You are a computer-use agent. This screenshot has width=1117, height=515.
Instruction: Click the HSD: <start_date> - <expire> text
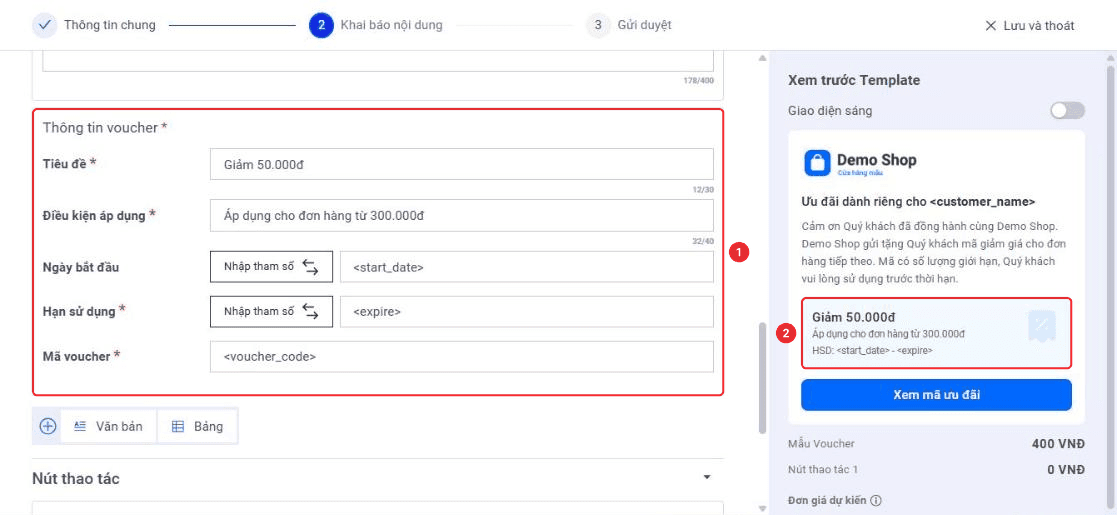(x=872, y=350)
